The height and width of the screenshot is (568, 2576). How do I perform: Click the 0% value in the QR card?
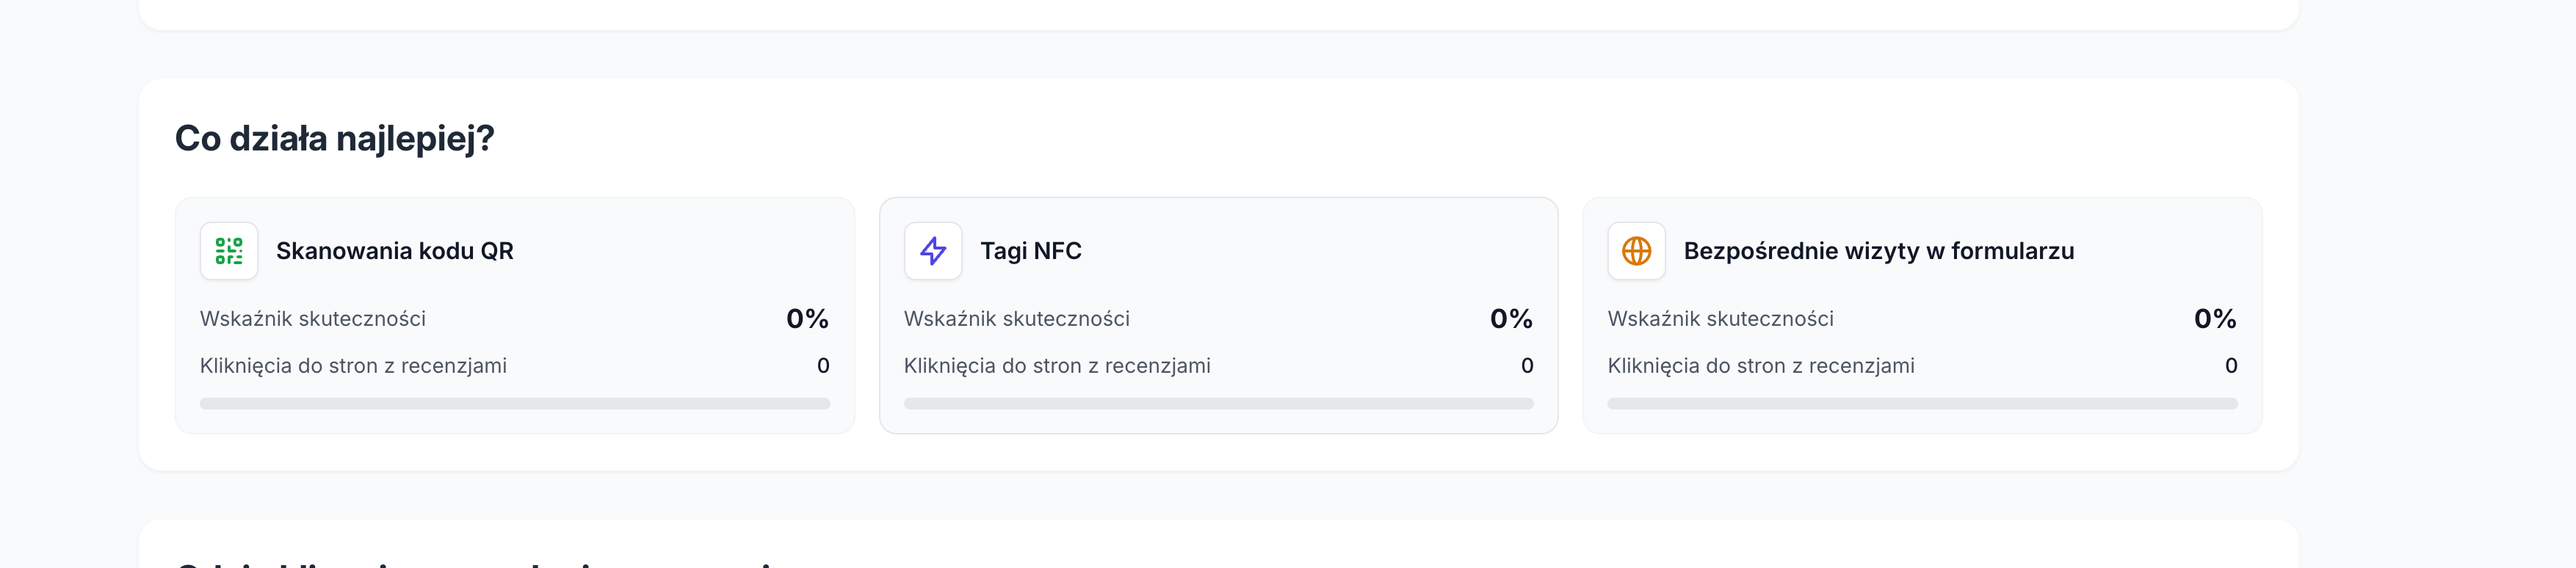pos(808,319)
